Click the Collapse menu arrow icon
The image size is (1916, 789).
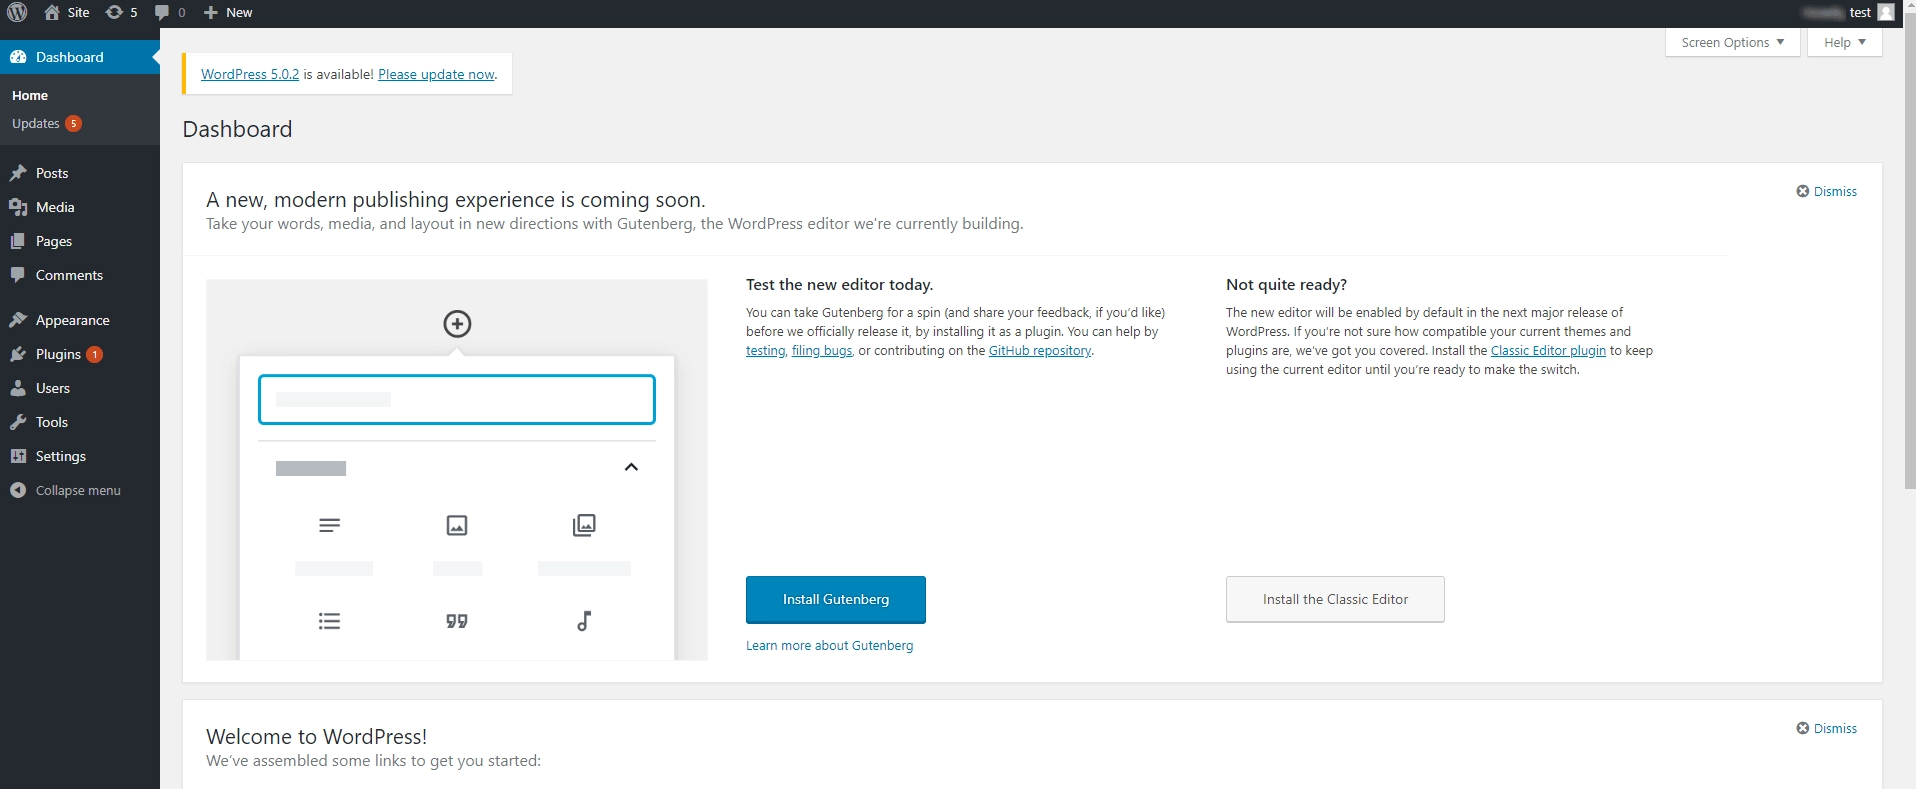[18, 490]
